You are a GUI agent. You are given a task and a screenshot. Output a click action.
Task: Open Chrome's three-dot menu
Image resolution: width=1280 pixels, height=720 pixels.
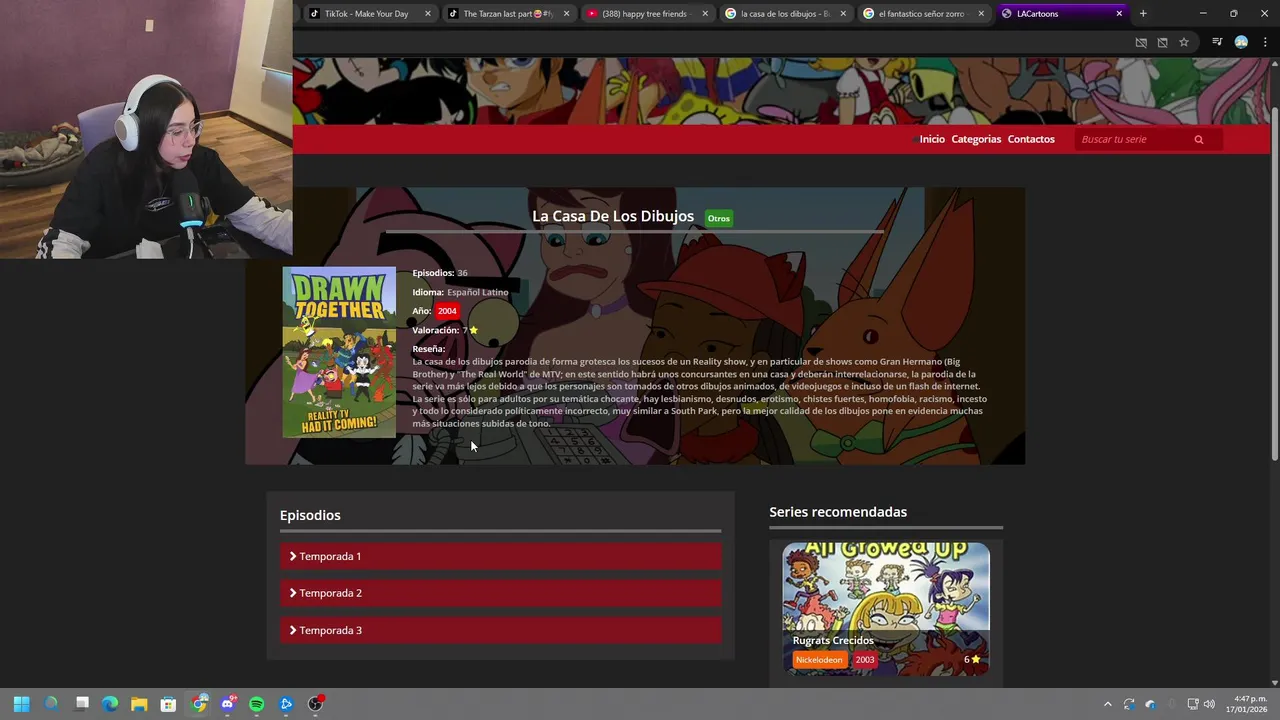(x=1265, y=42)
